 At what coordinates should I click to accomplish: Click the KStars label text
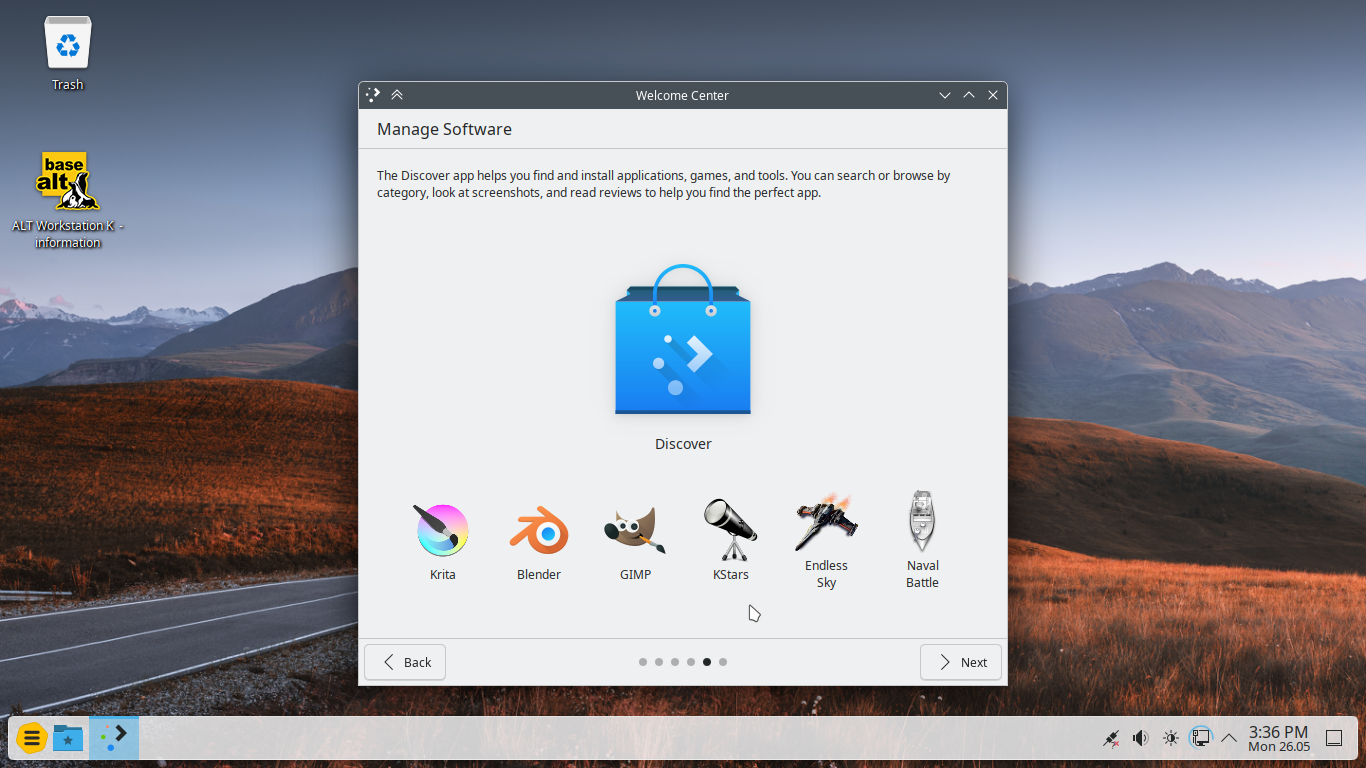coord(731,575)
